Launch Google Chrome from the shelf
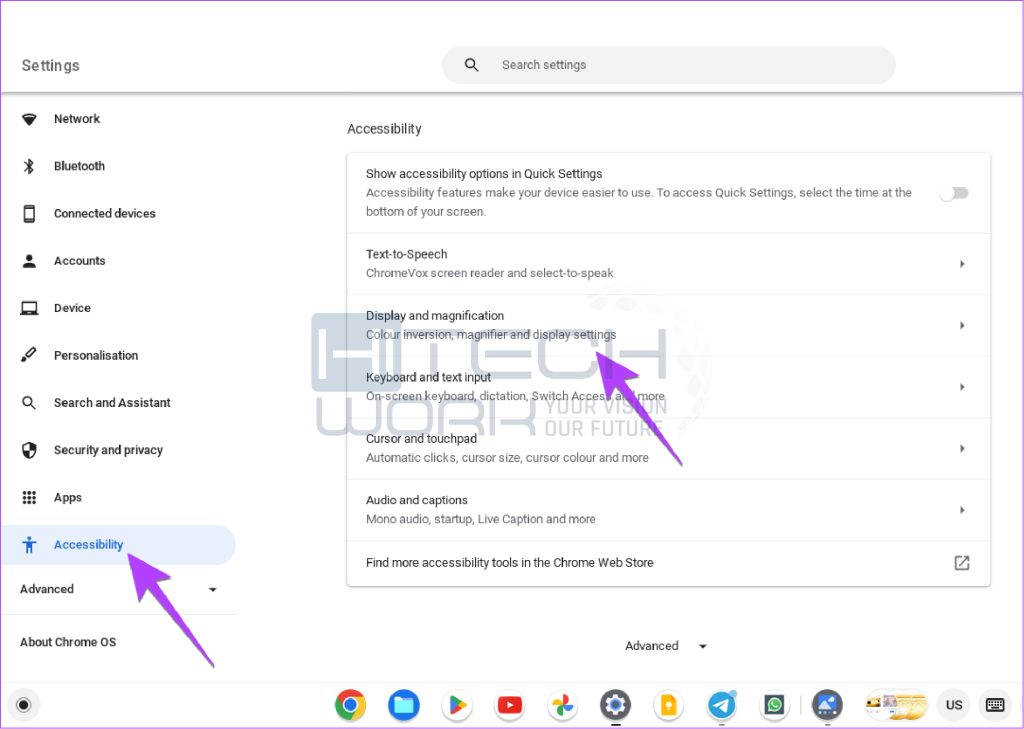 pyautogui.click(x=351, y=705)
